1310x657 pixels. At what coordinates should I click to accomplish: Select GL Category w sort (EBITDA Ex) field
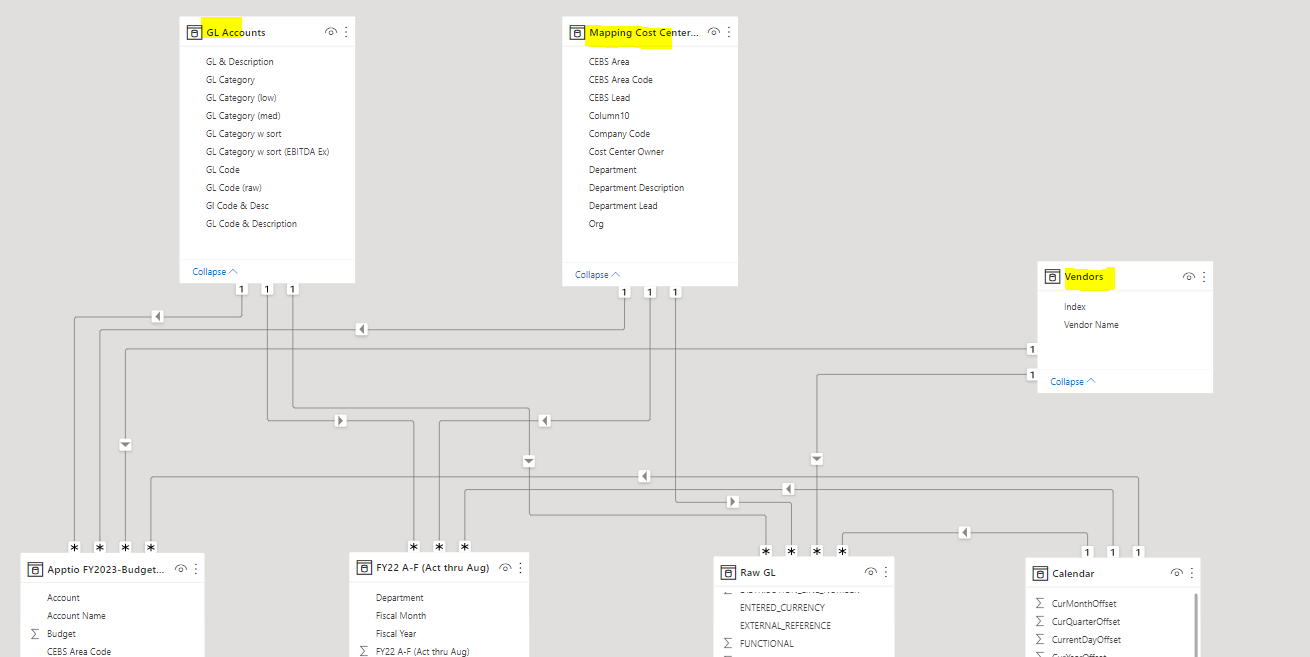pos(268,152)
